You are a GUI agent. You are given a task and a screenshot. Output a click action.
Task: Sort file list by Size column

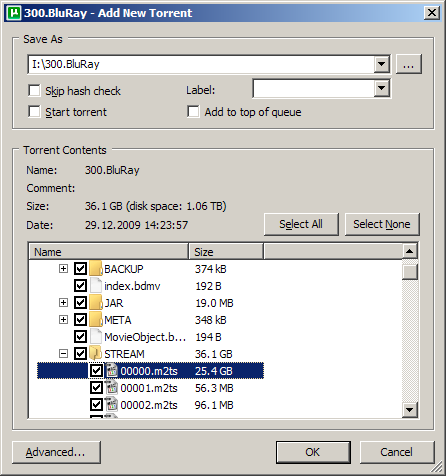point(226,252)
